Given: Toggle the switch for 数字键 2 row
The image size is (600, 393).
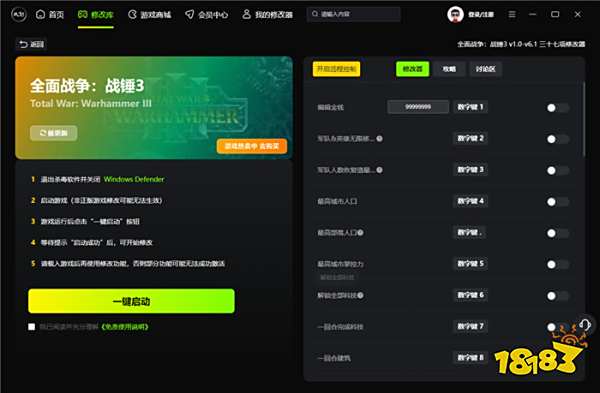Looking at the screenshot, I should 558,139.
